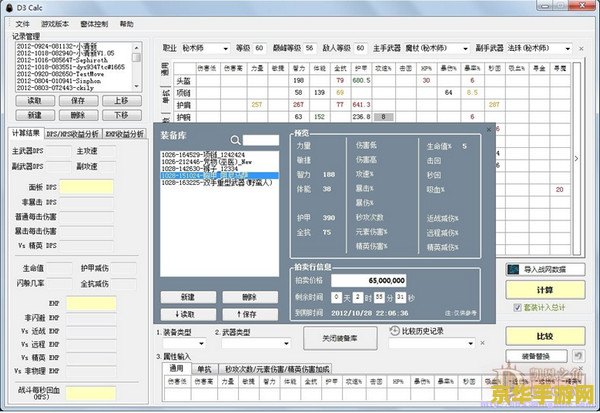Click the search magnifier in 装备库 panel

click(x=235, y=140)
